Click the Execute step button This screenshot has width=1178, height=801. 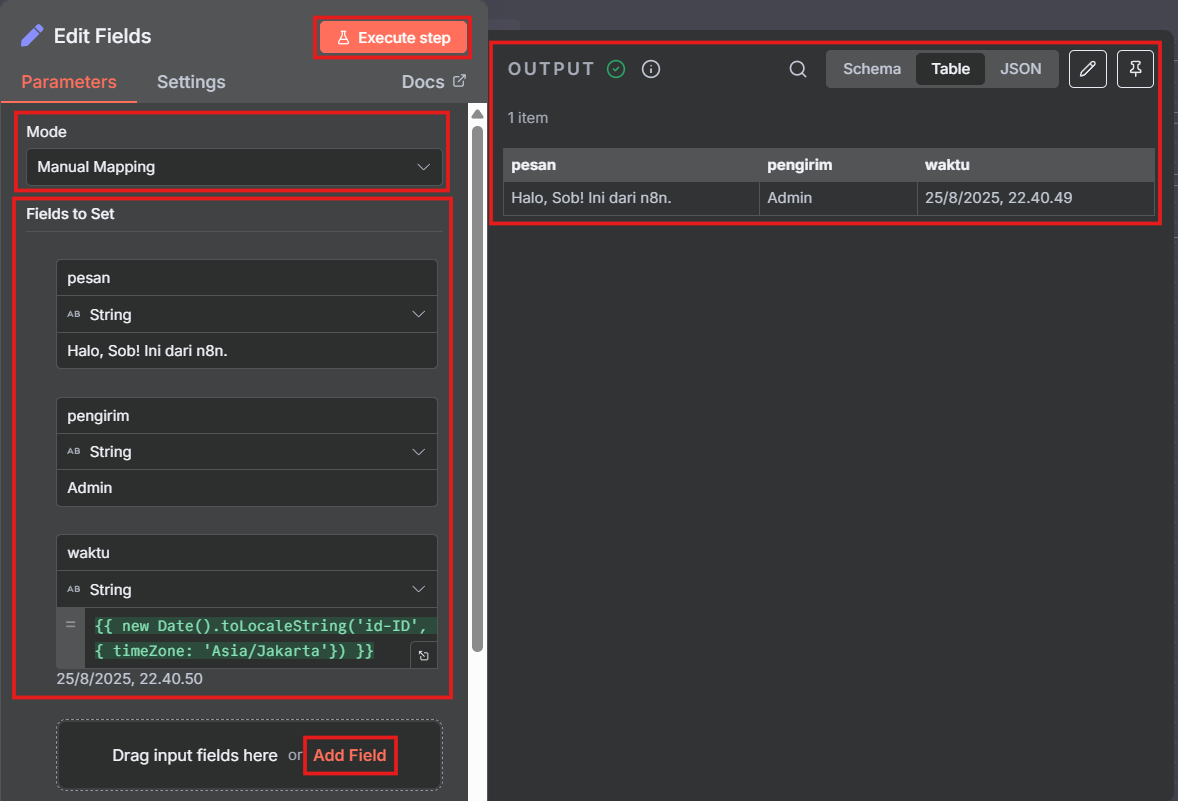393,38
